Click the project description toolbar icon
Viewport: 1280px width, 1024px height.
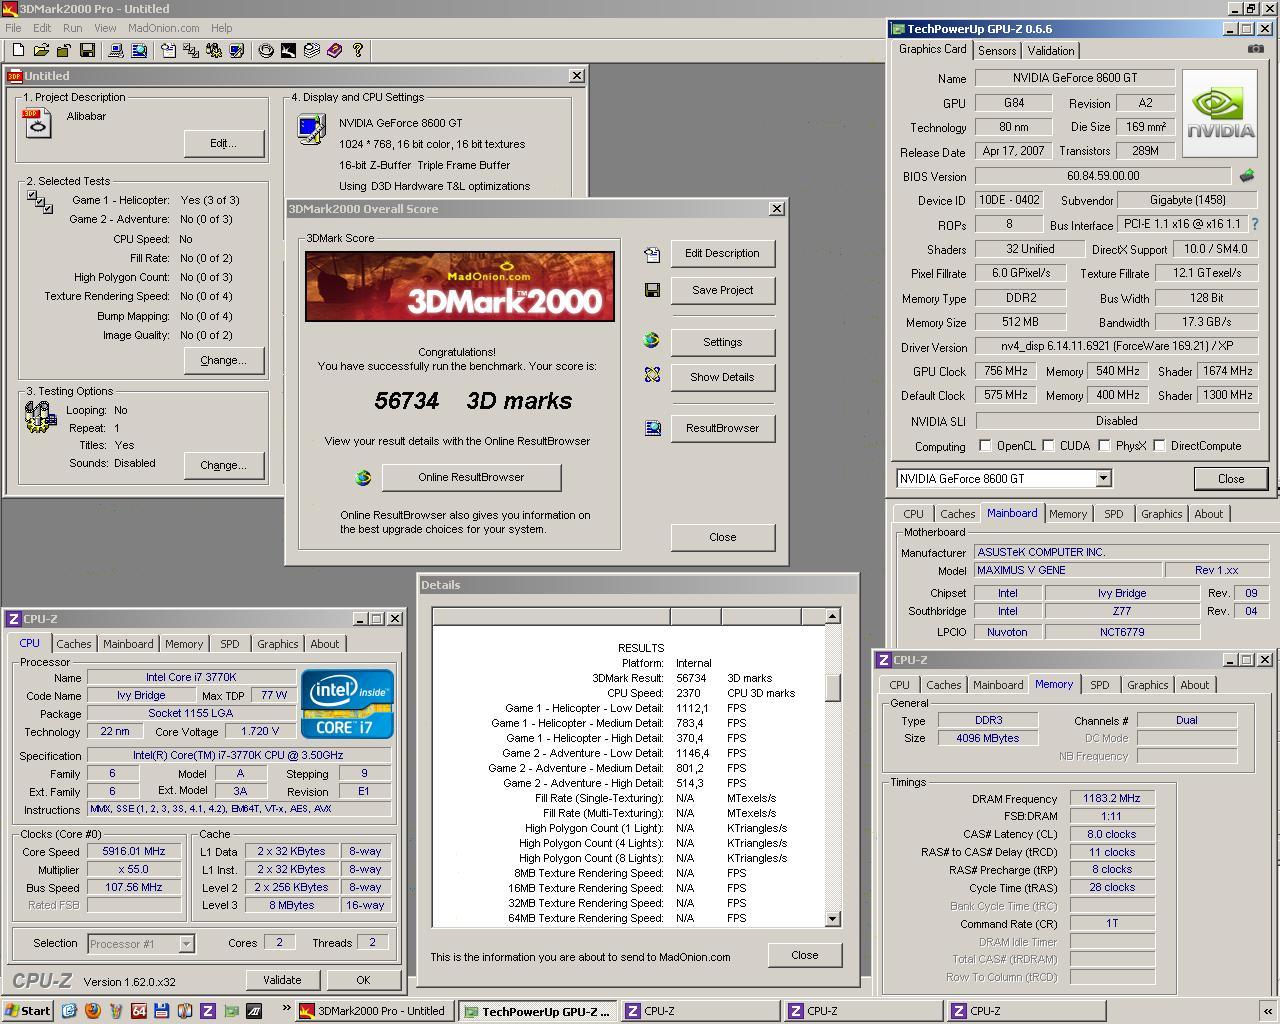(x=168, y=50)
